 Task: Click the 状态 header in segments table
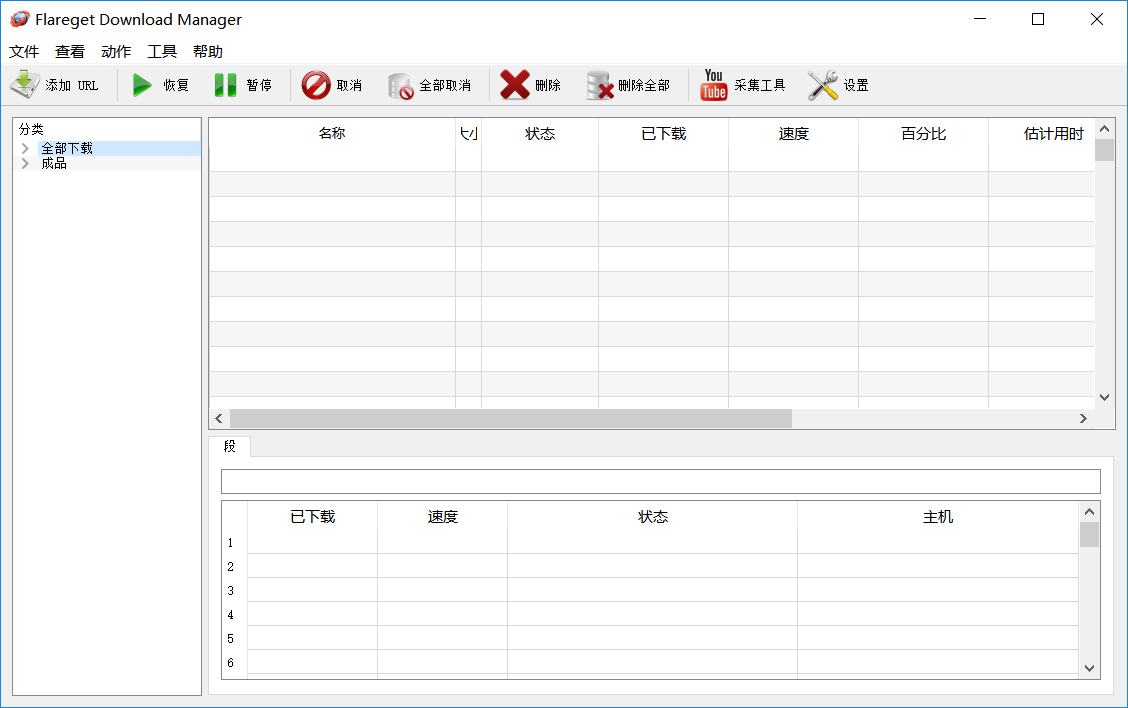[652, 517]
